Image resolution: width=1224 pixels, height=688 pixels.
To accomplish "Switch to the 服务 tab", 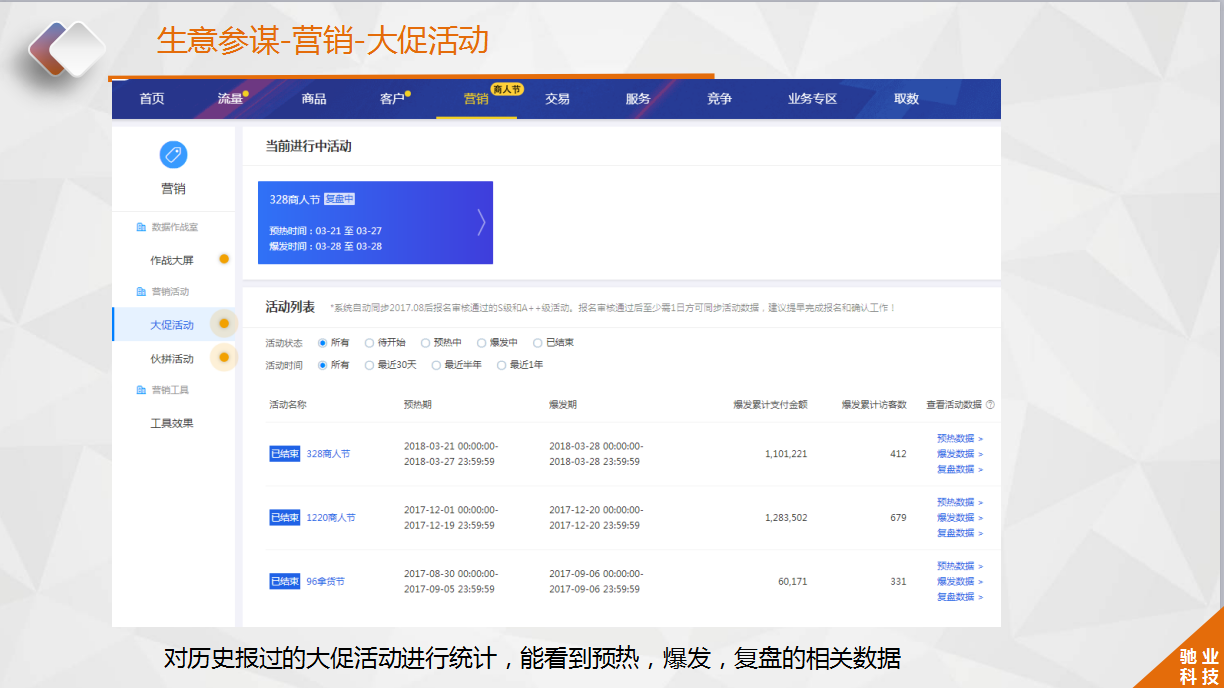I will tap(638, 99).
